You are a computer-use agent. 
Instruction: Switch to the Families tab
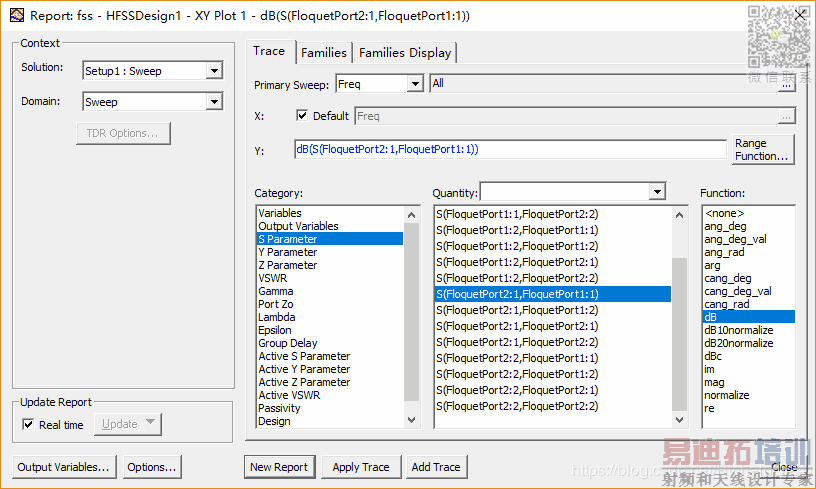click(x=324, y=53)
